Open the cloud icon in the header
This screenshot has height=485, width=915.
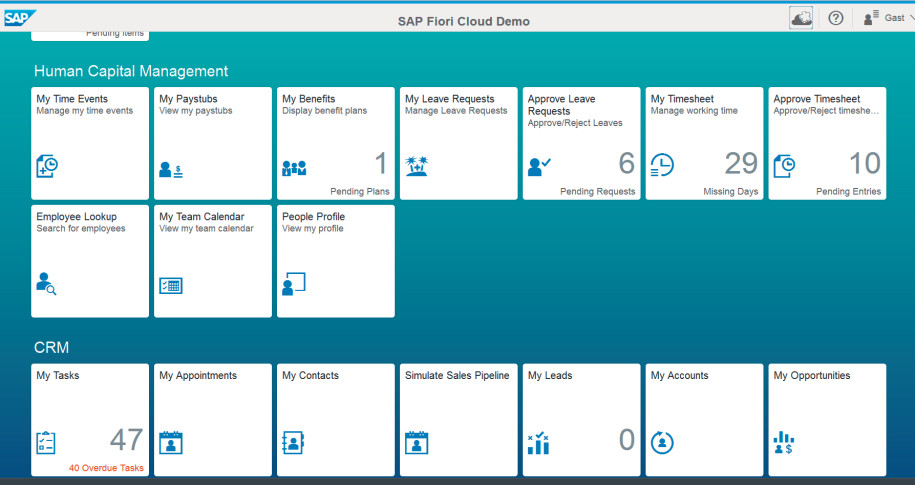[x=801, y=18]
